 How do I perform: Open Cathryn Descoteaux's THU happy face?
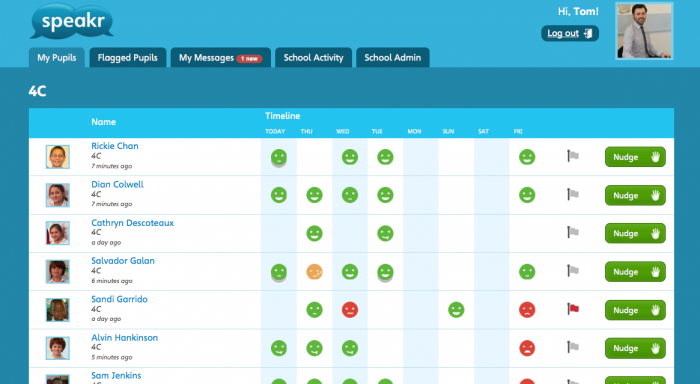pyautogui.click(x=314, y=234)
